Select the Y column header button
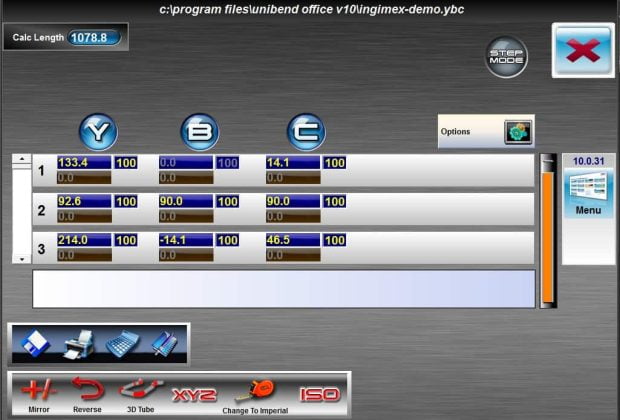The image size is (620, 420). coord(98,132)
